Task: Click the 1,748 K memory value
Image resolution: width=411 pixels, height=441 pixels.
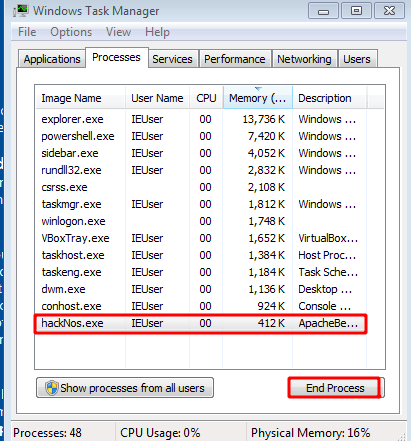Action: click(x=267, y=221)
